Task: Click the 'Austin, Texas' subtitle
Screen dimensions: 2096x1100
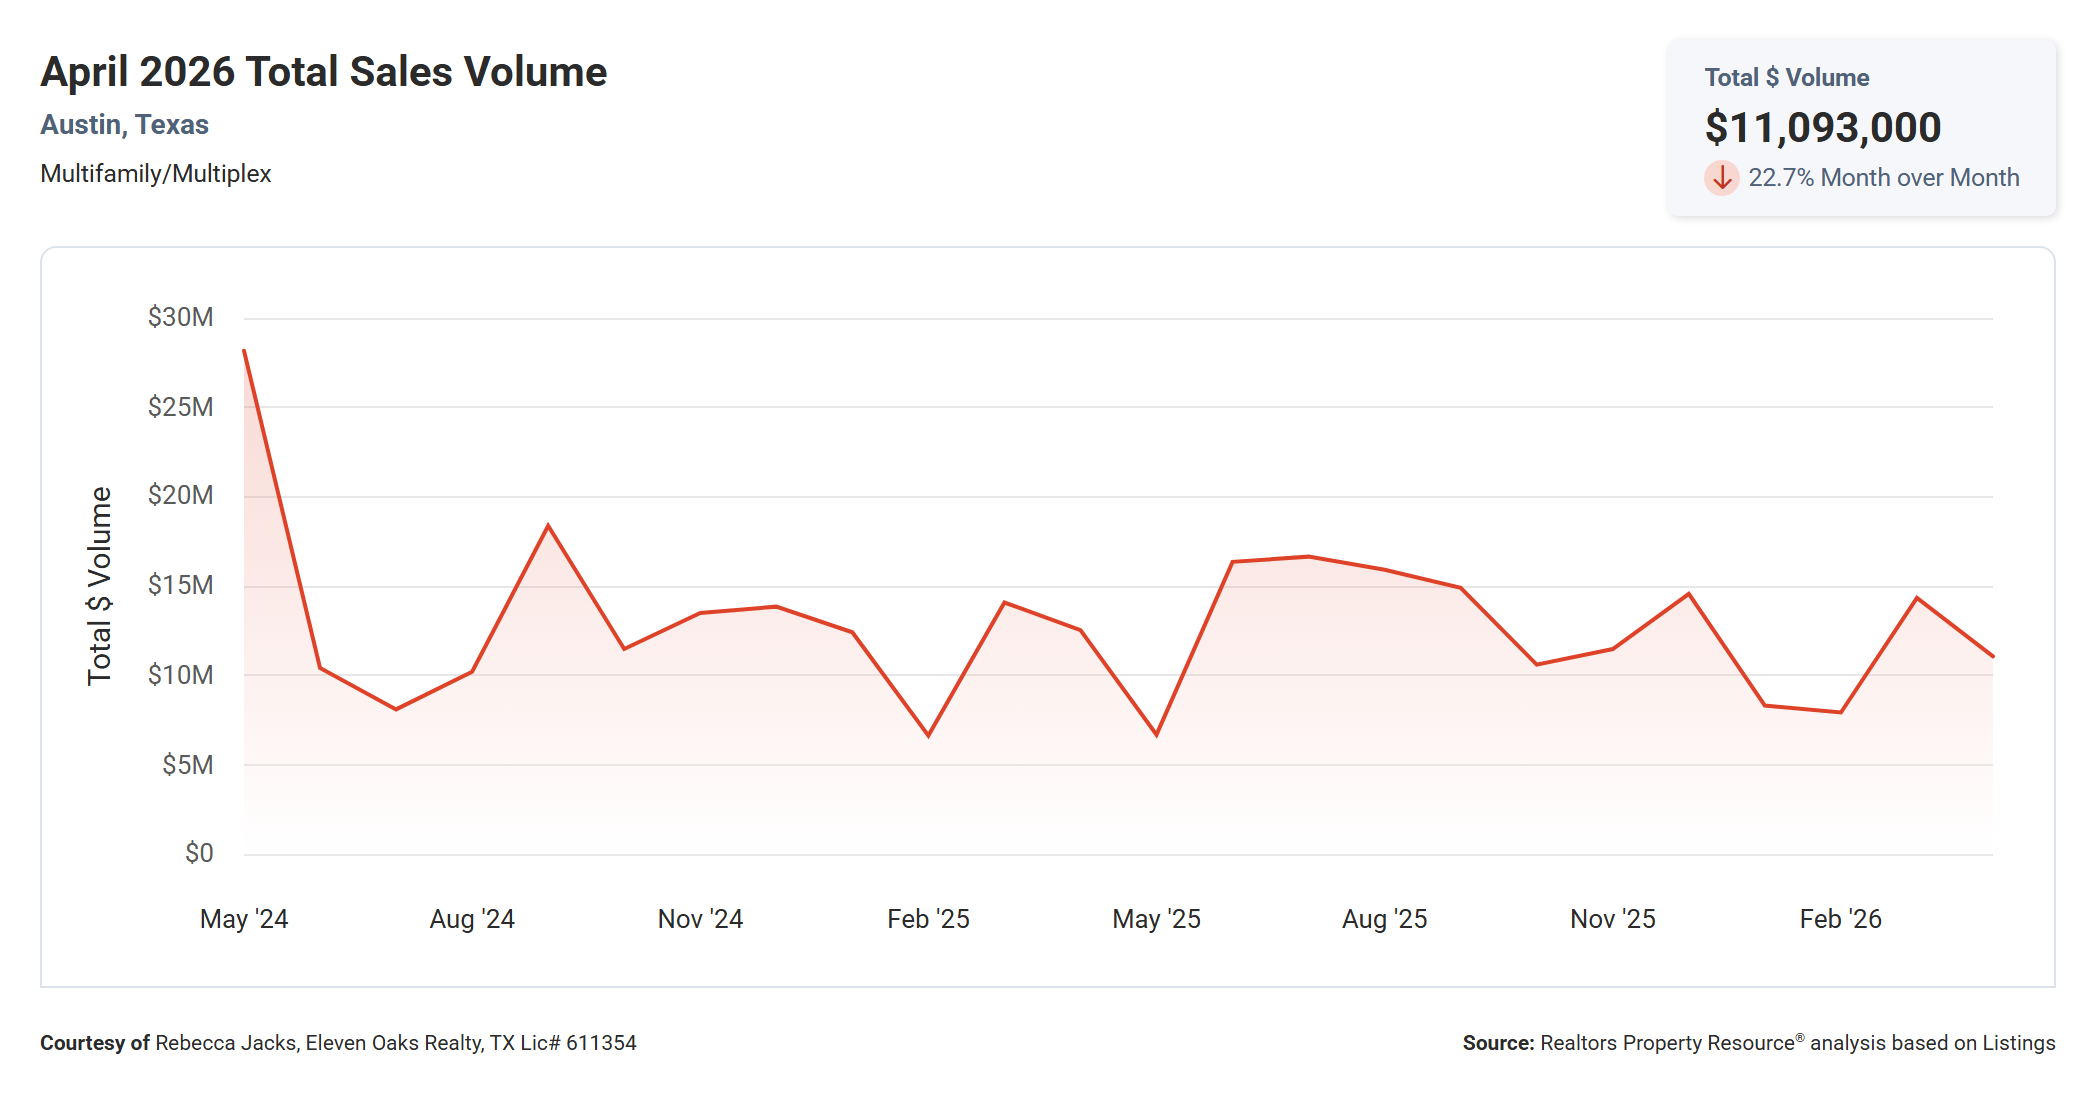Action: [124, 125]
